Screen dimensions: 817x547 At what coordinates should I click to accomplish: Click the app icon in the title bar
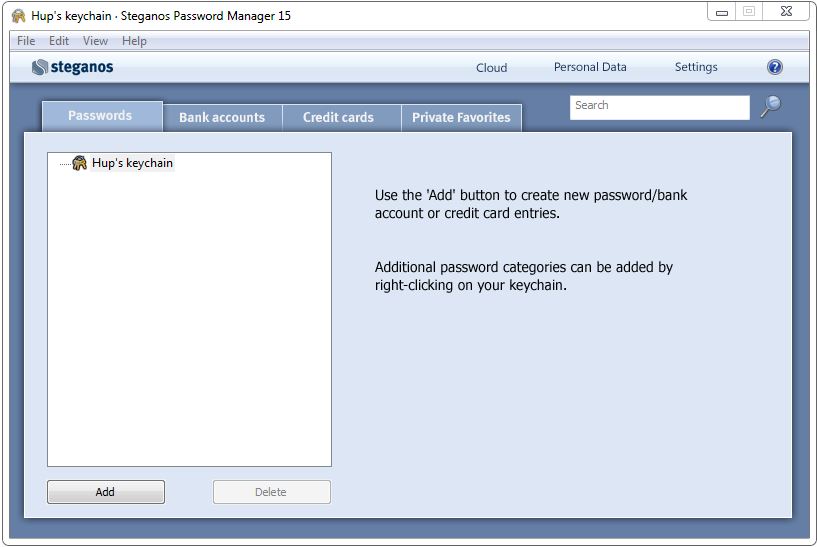point(18,16)
